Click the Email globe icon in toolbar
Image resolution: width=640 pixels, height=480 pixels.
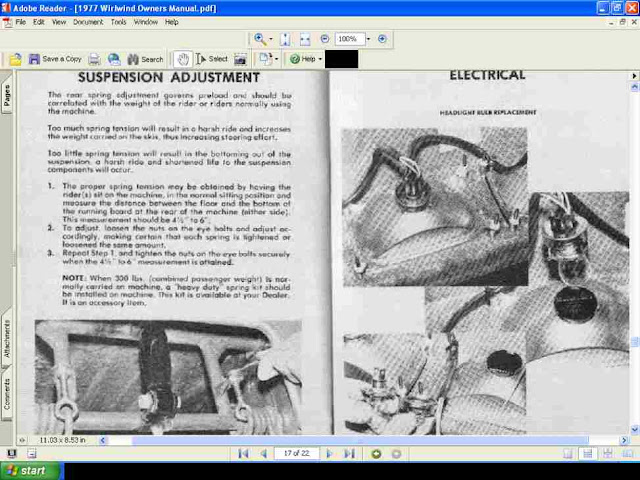click(114, 59)
